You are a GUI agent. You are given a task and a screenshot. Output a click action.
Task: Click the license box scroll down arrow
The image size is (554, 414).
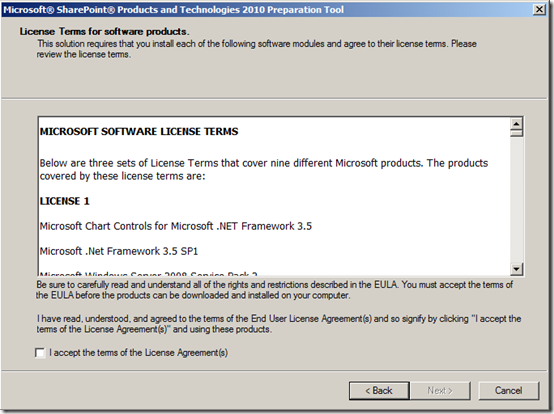coord(516,269)
